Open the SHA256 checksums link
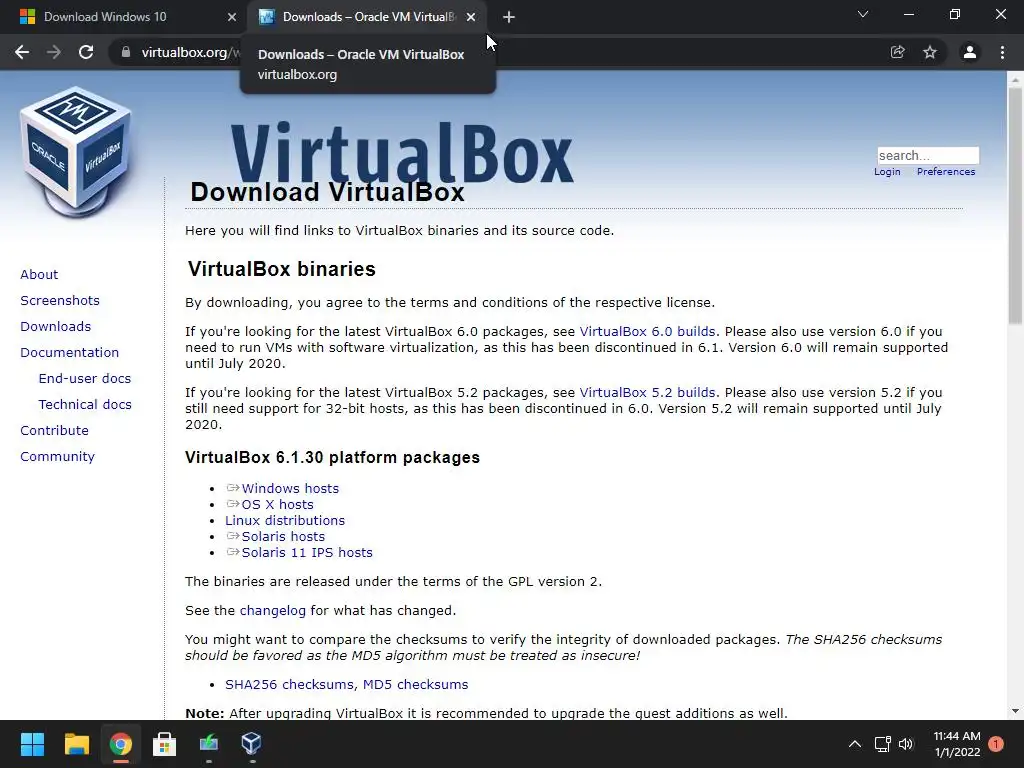1024x768 pixels. point(291,684)
